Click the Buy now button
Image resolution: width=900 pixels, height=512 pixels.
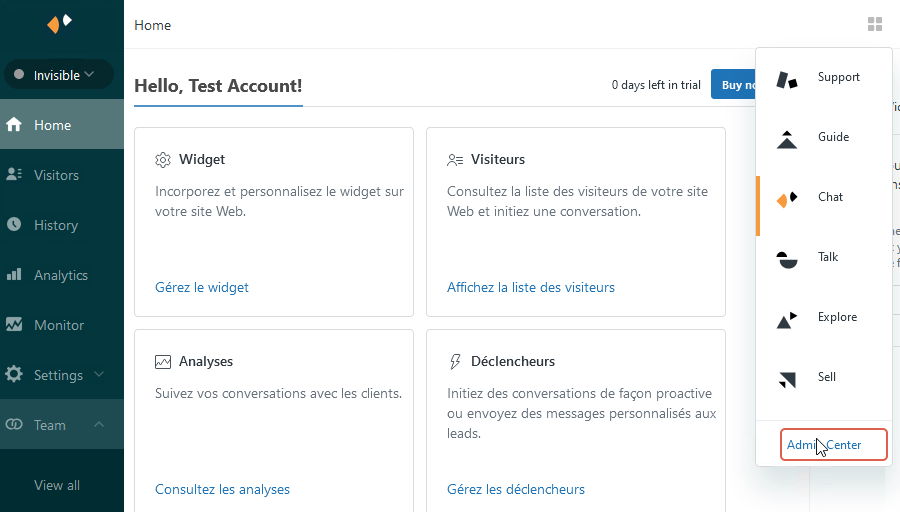pos(732,85)
